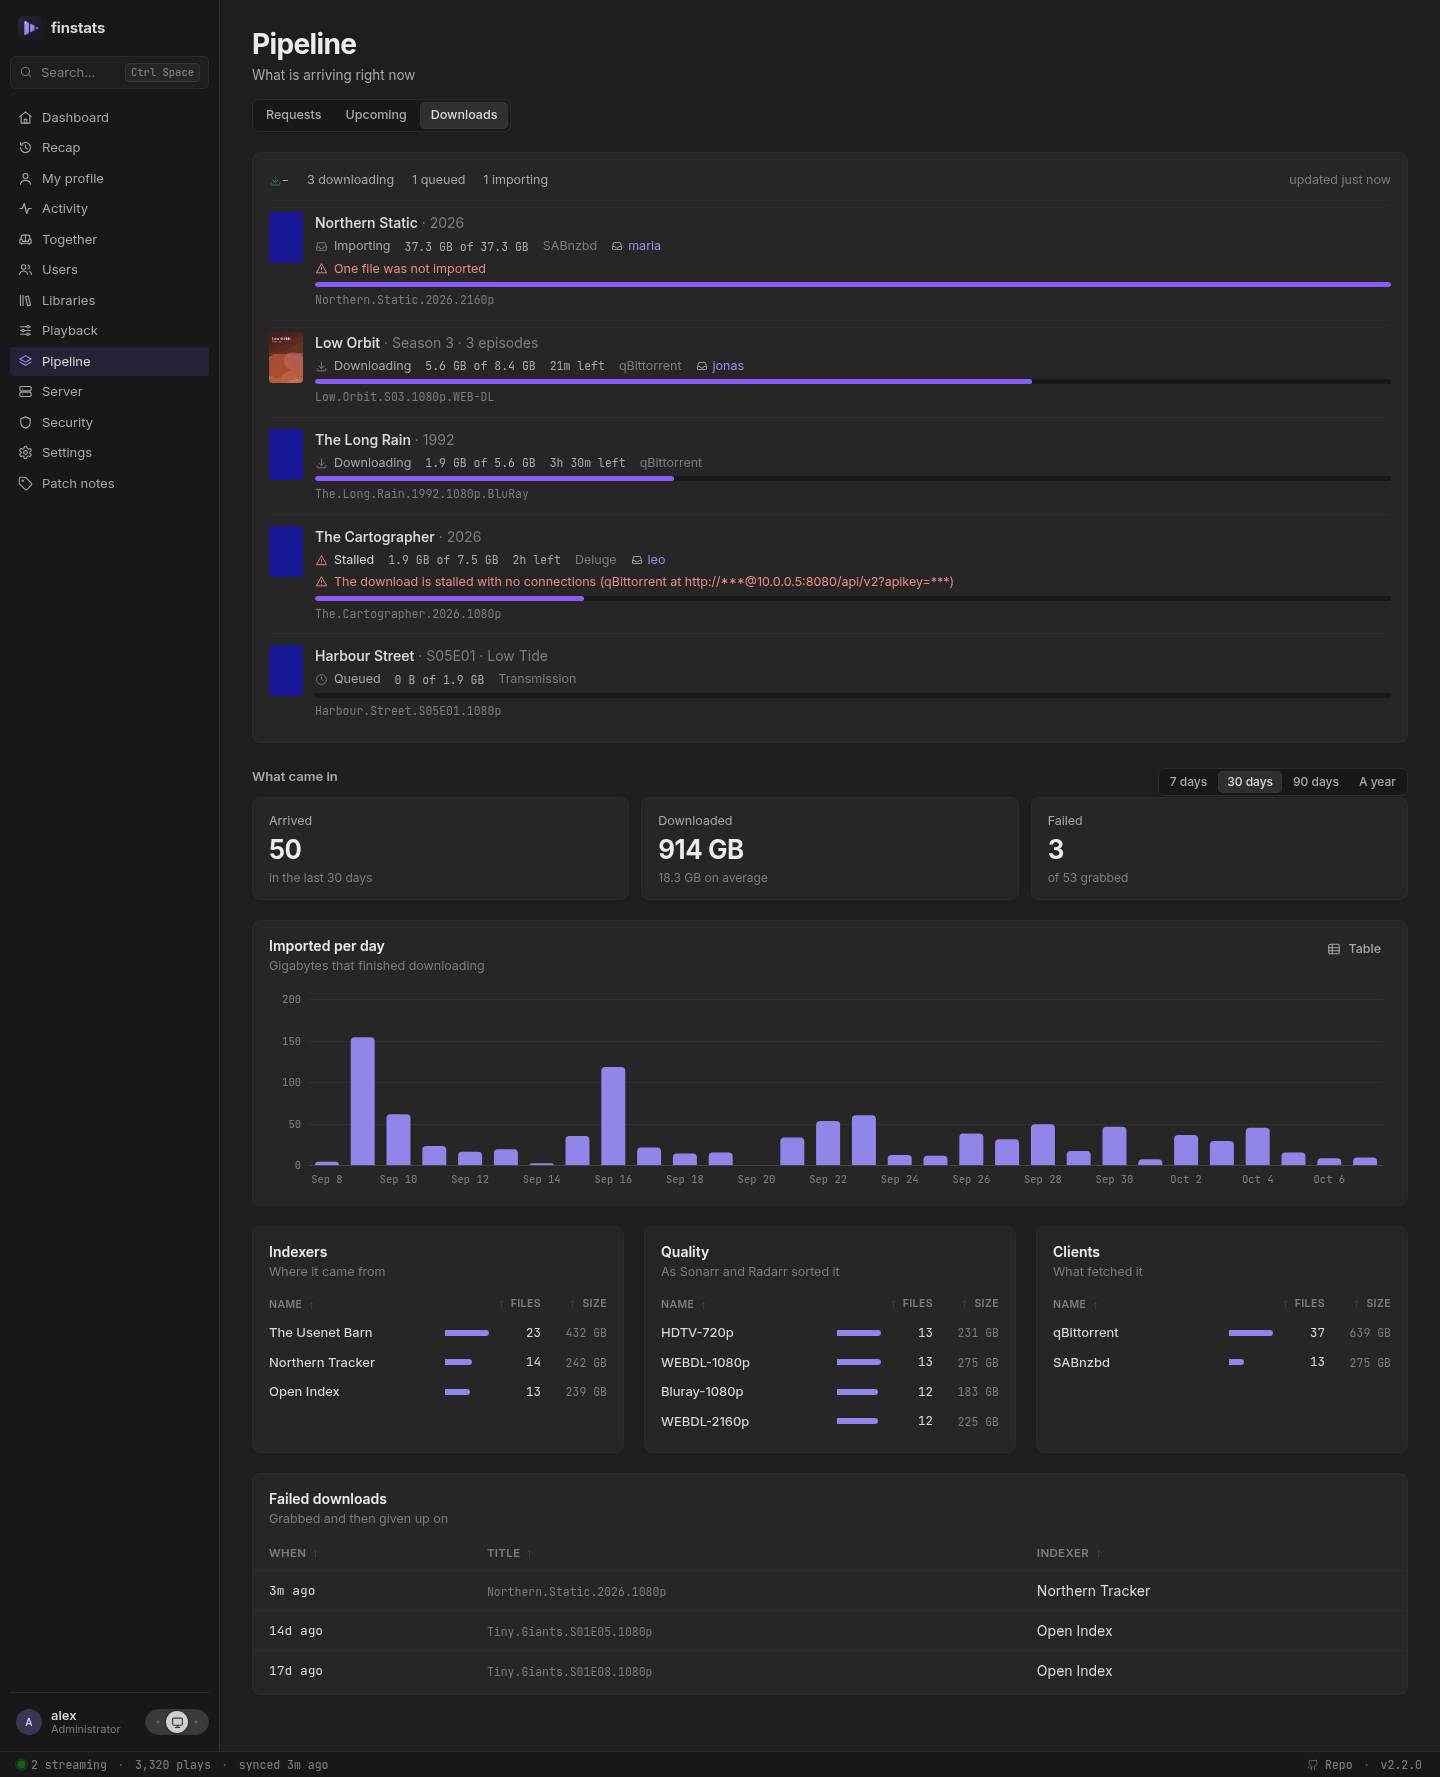The width and height of the screenshot is (1440, 1777).
Task: Open the Users section
Action: tap(109, 270)
